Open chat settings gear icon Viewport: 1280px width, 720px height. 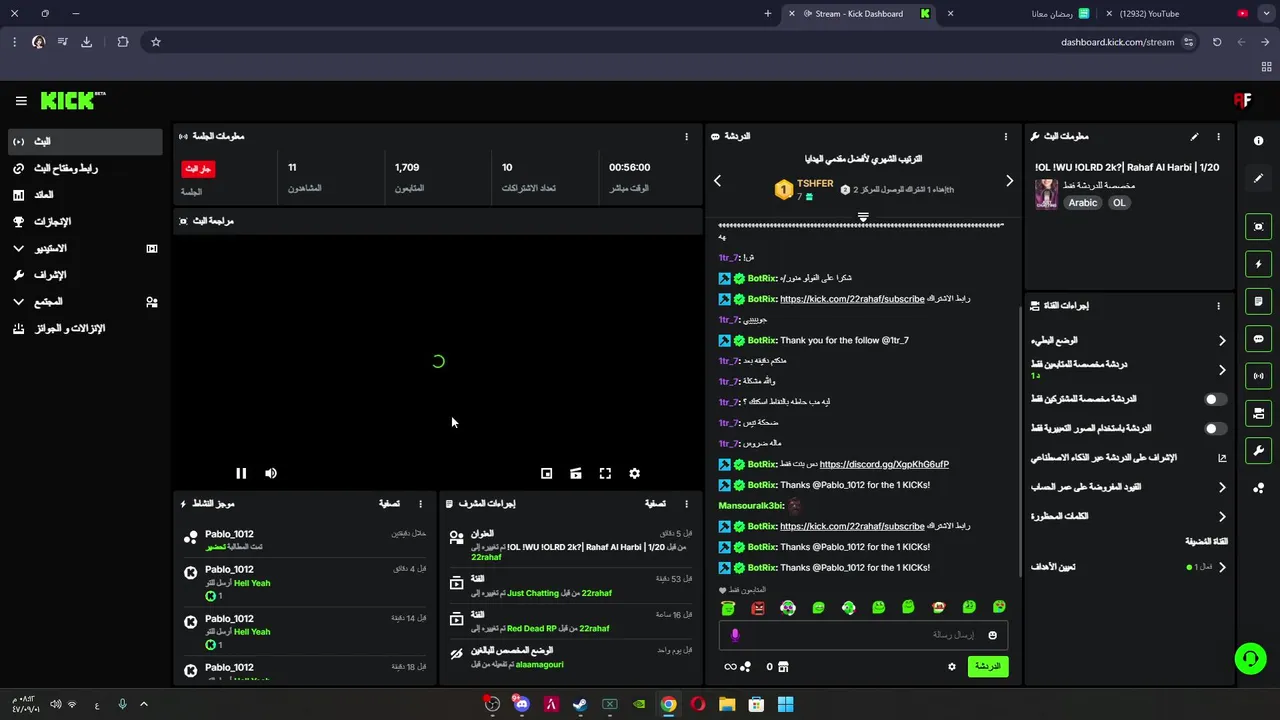[952, 667]
